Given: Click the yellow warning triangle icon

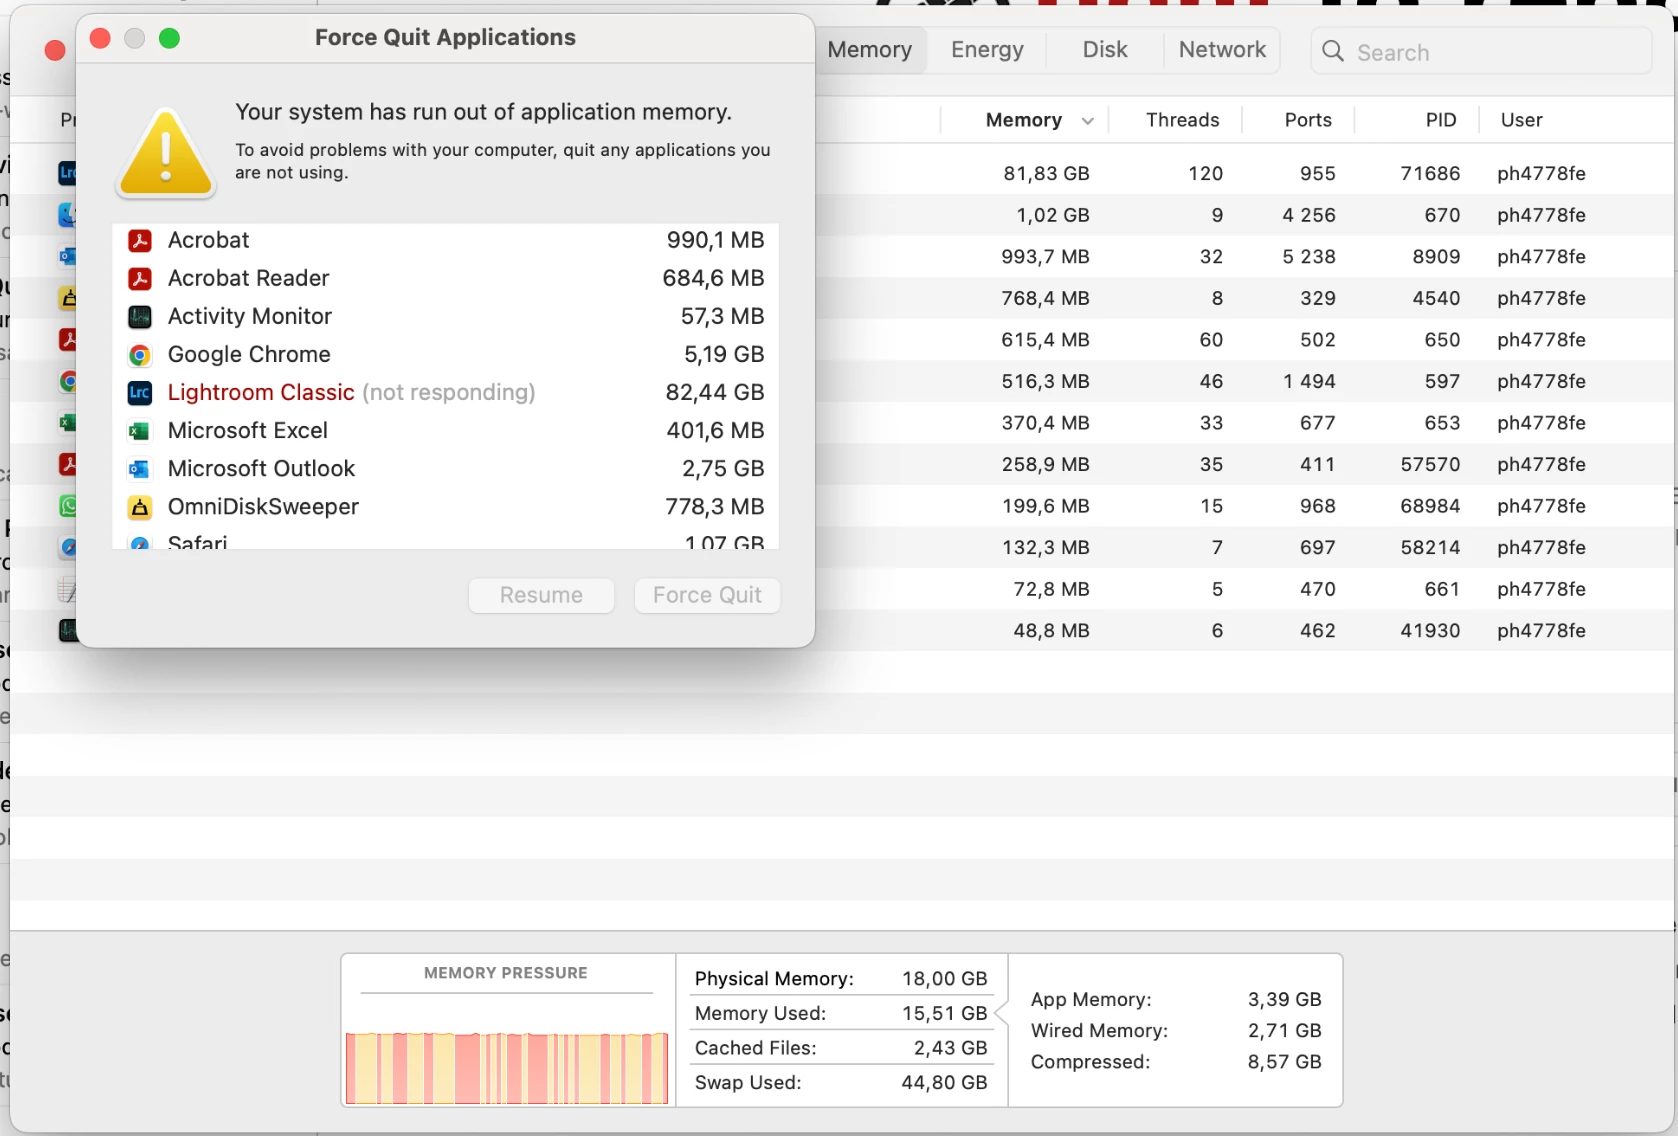Looking at the screenshot, I should coord(166,152).
